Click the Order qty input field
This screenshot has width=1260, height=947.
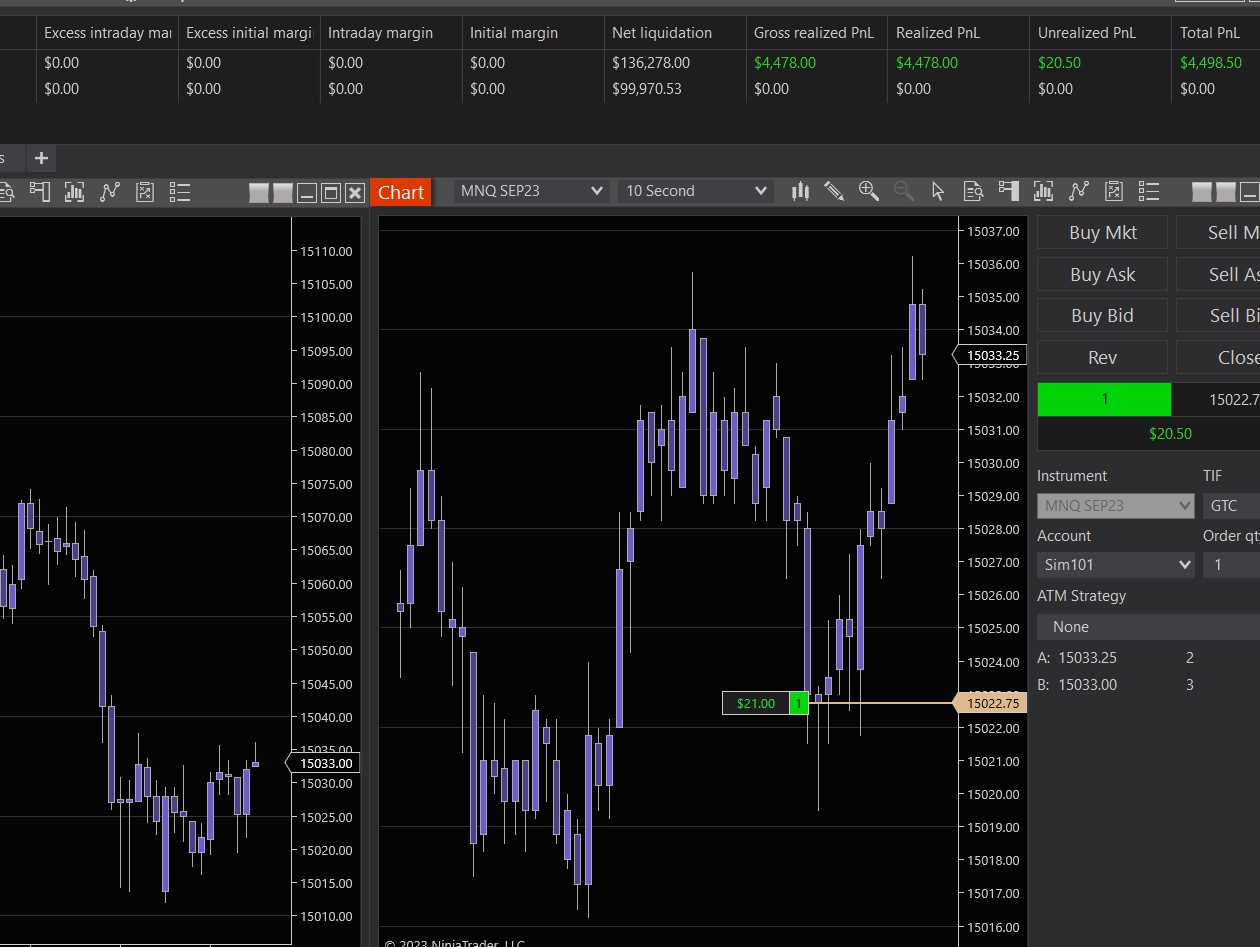click(1232, 565)
